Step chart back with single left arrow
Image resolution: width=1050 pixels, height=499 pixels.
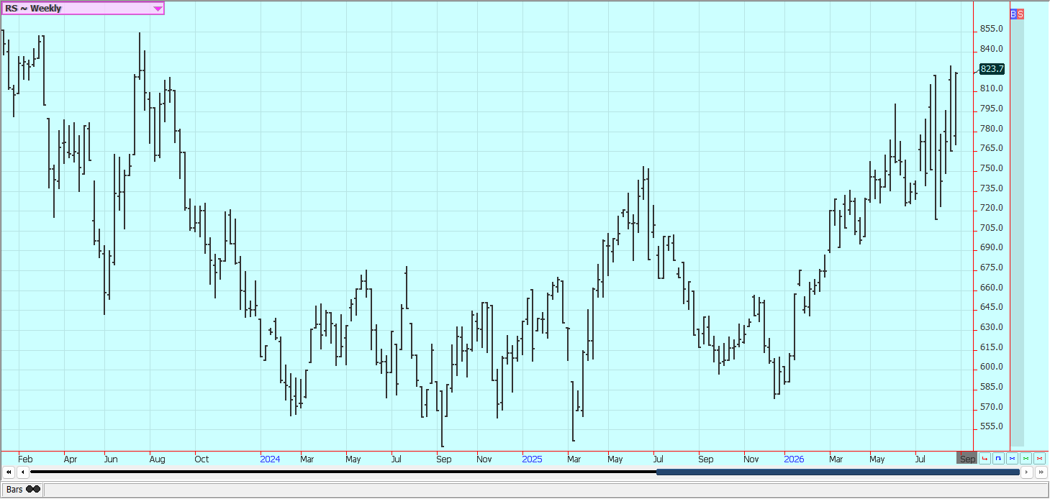pyautogui.click(x=23, y=472)
